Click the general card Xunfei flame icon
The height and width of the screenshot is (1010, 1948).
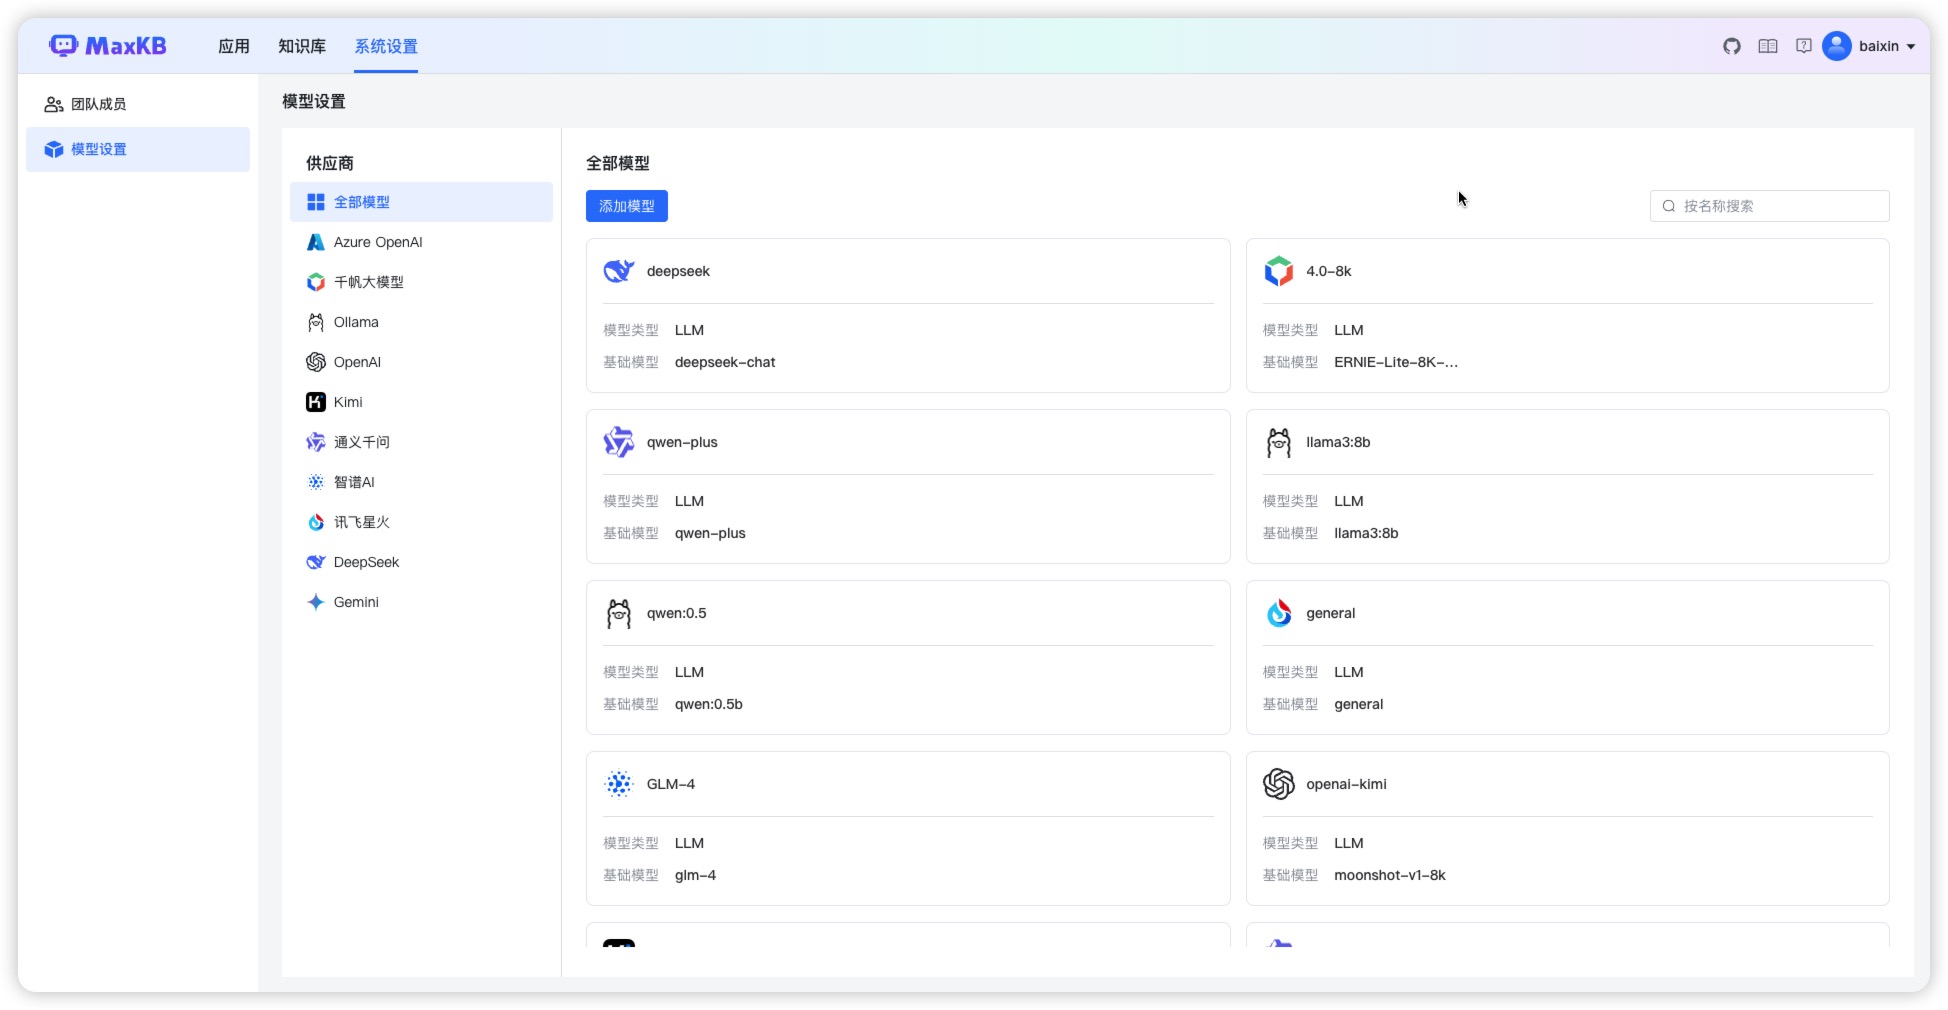1279,613
